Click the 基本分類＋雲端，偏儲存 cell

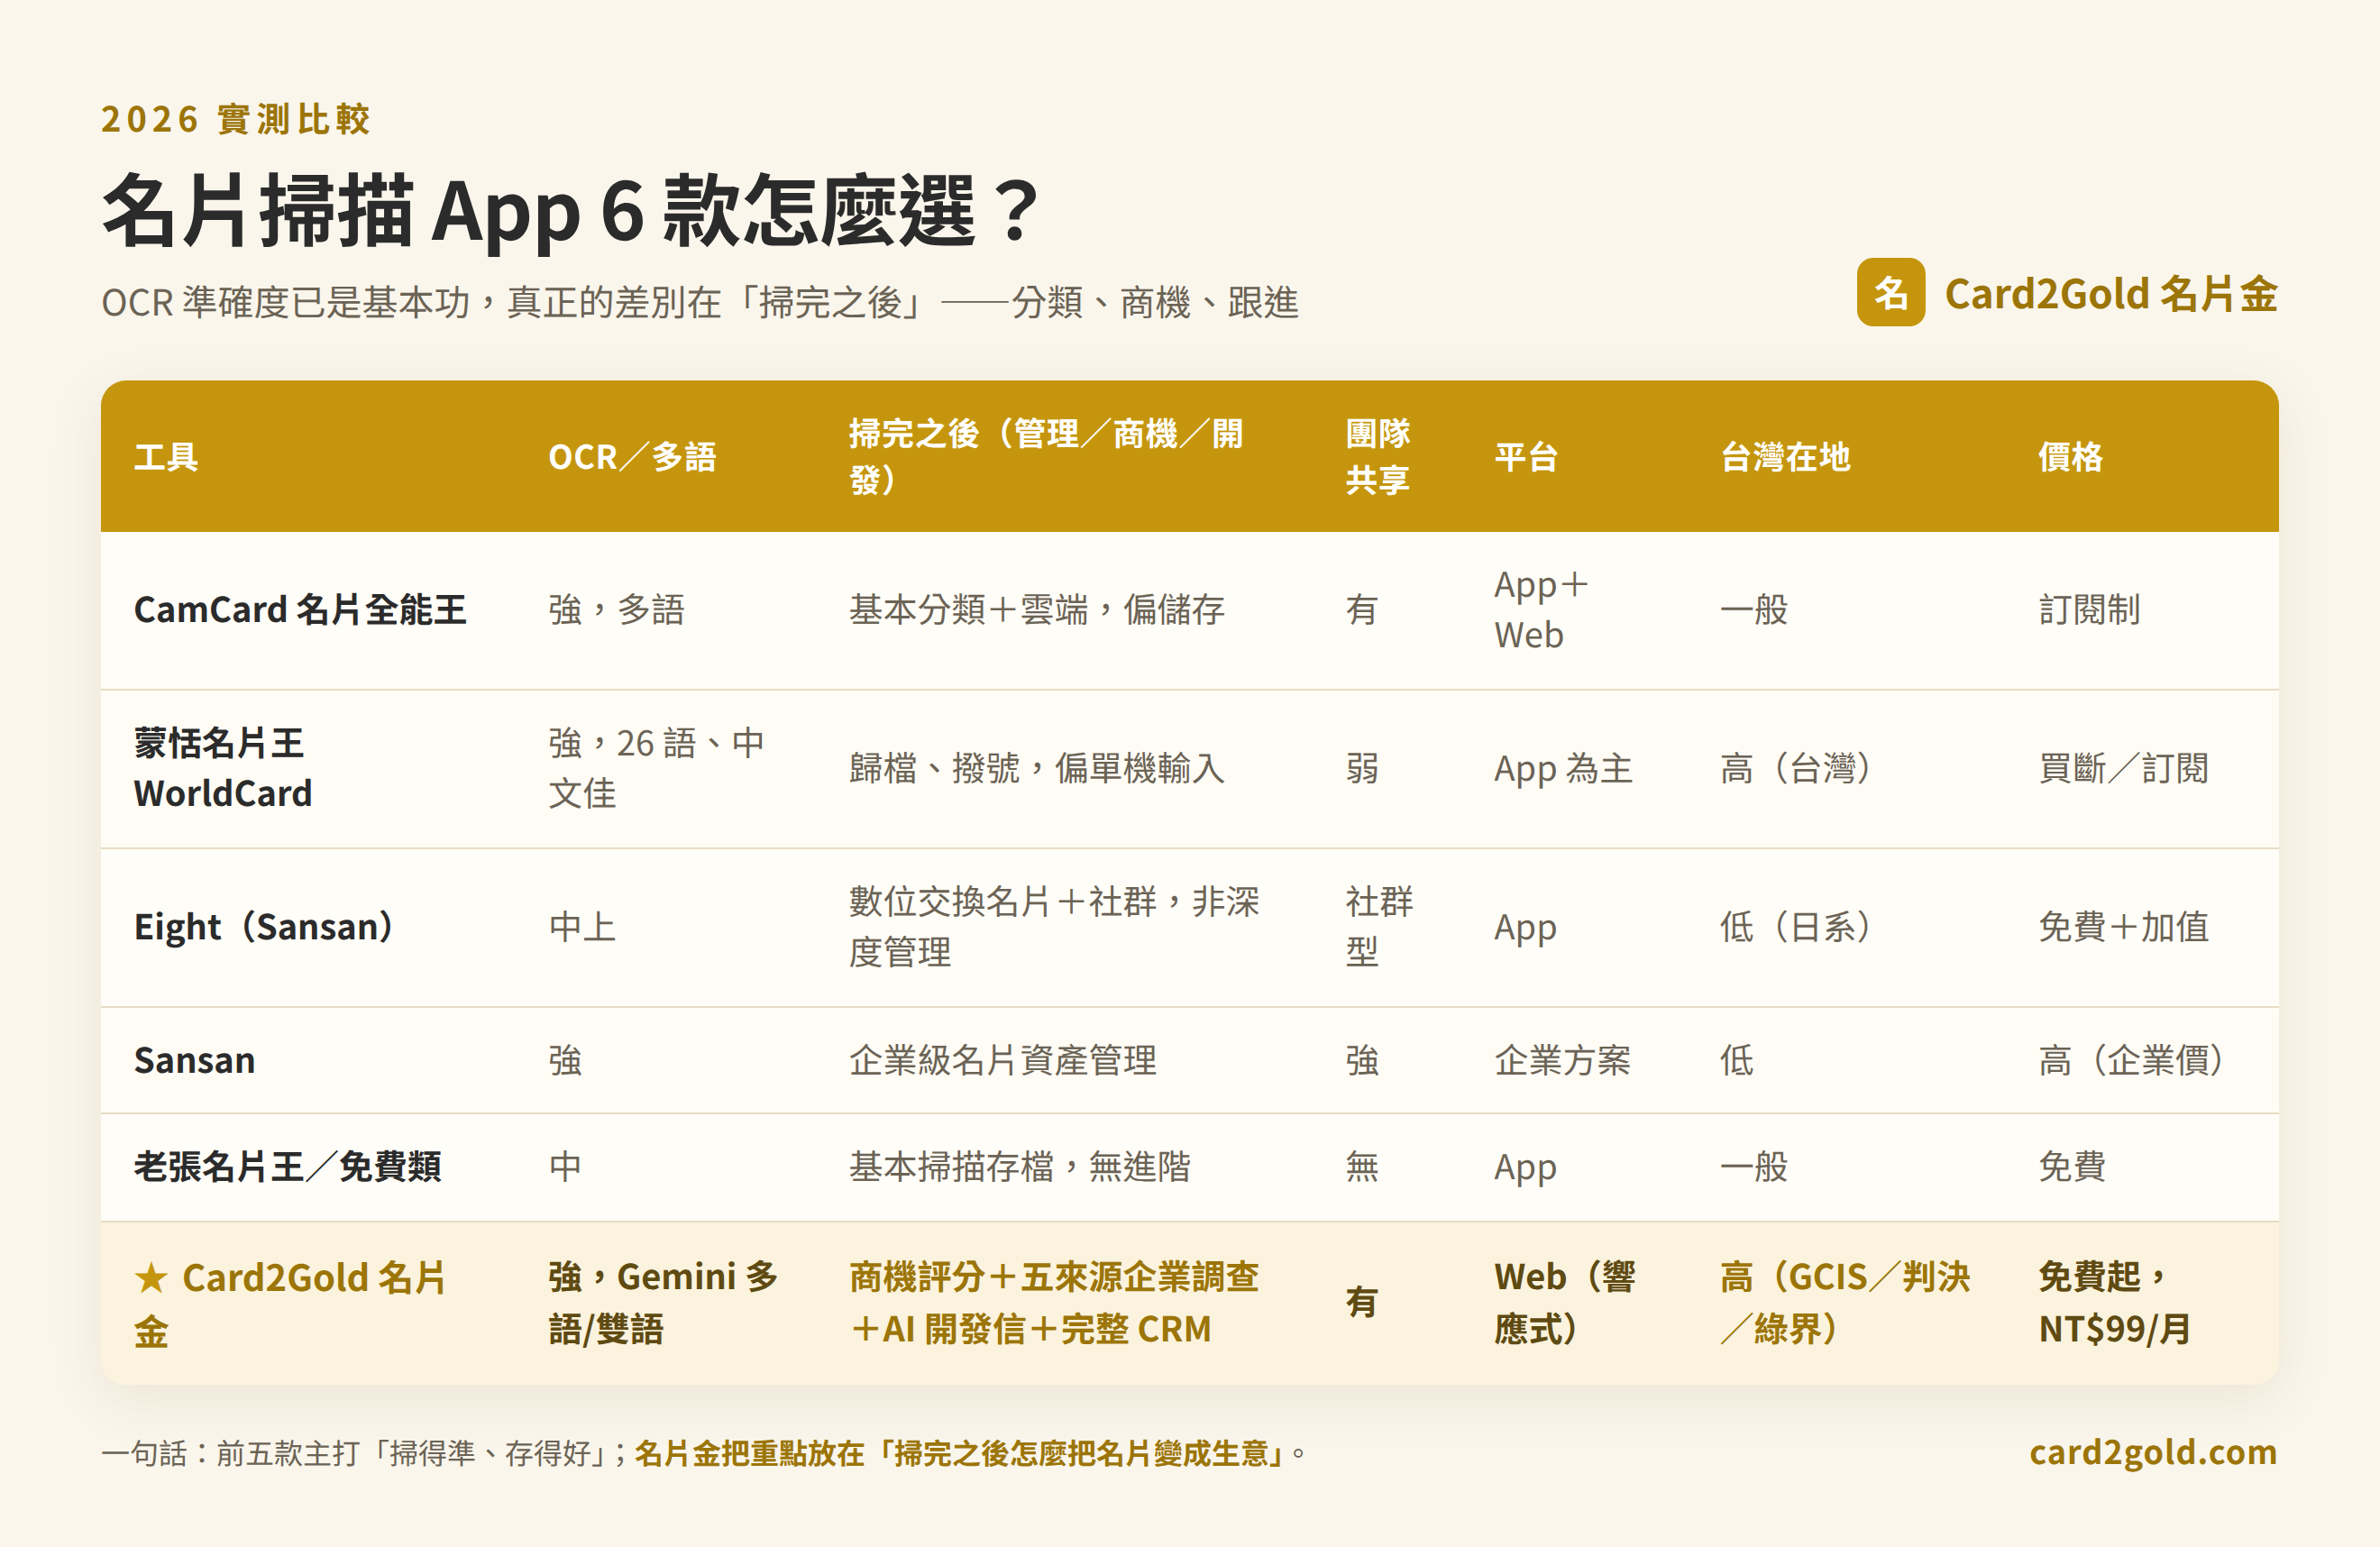pyautogui.click(x=1037, y=609)
